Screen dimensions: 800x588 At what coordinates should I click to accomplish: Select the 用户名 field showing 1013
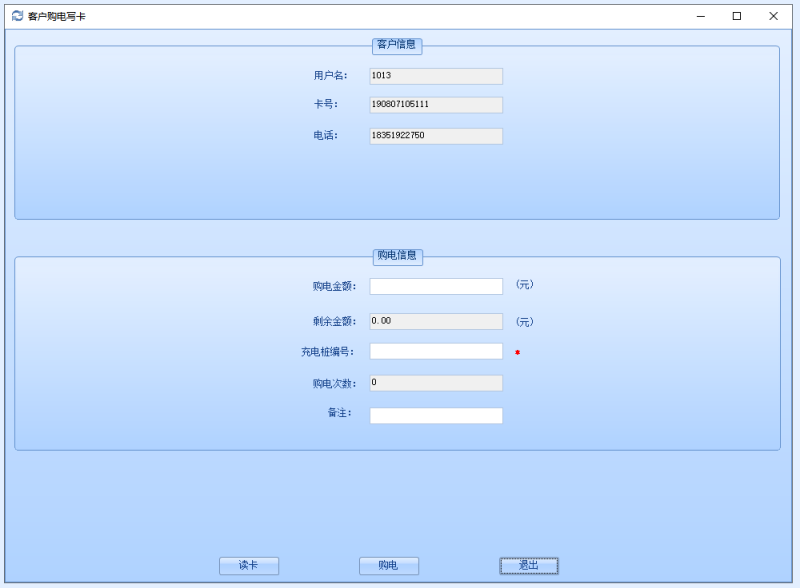click(436, 76)
